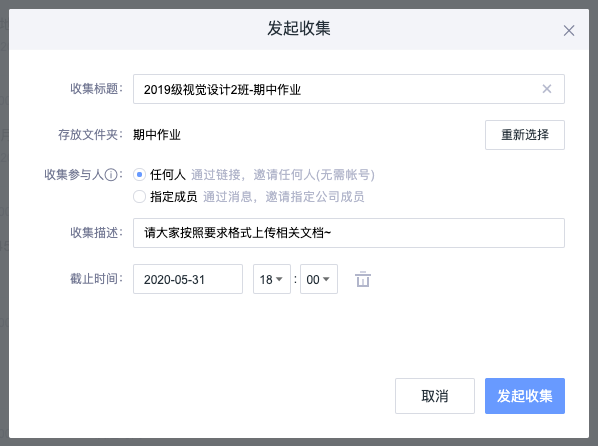Image resolution: width=598 pixels, height=446 pixels.
Task: Click the 发起收集 dialog title
Action: 299,29
